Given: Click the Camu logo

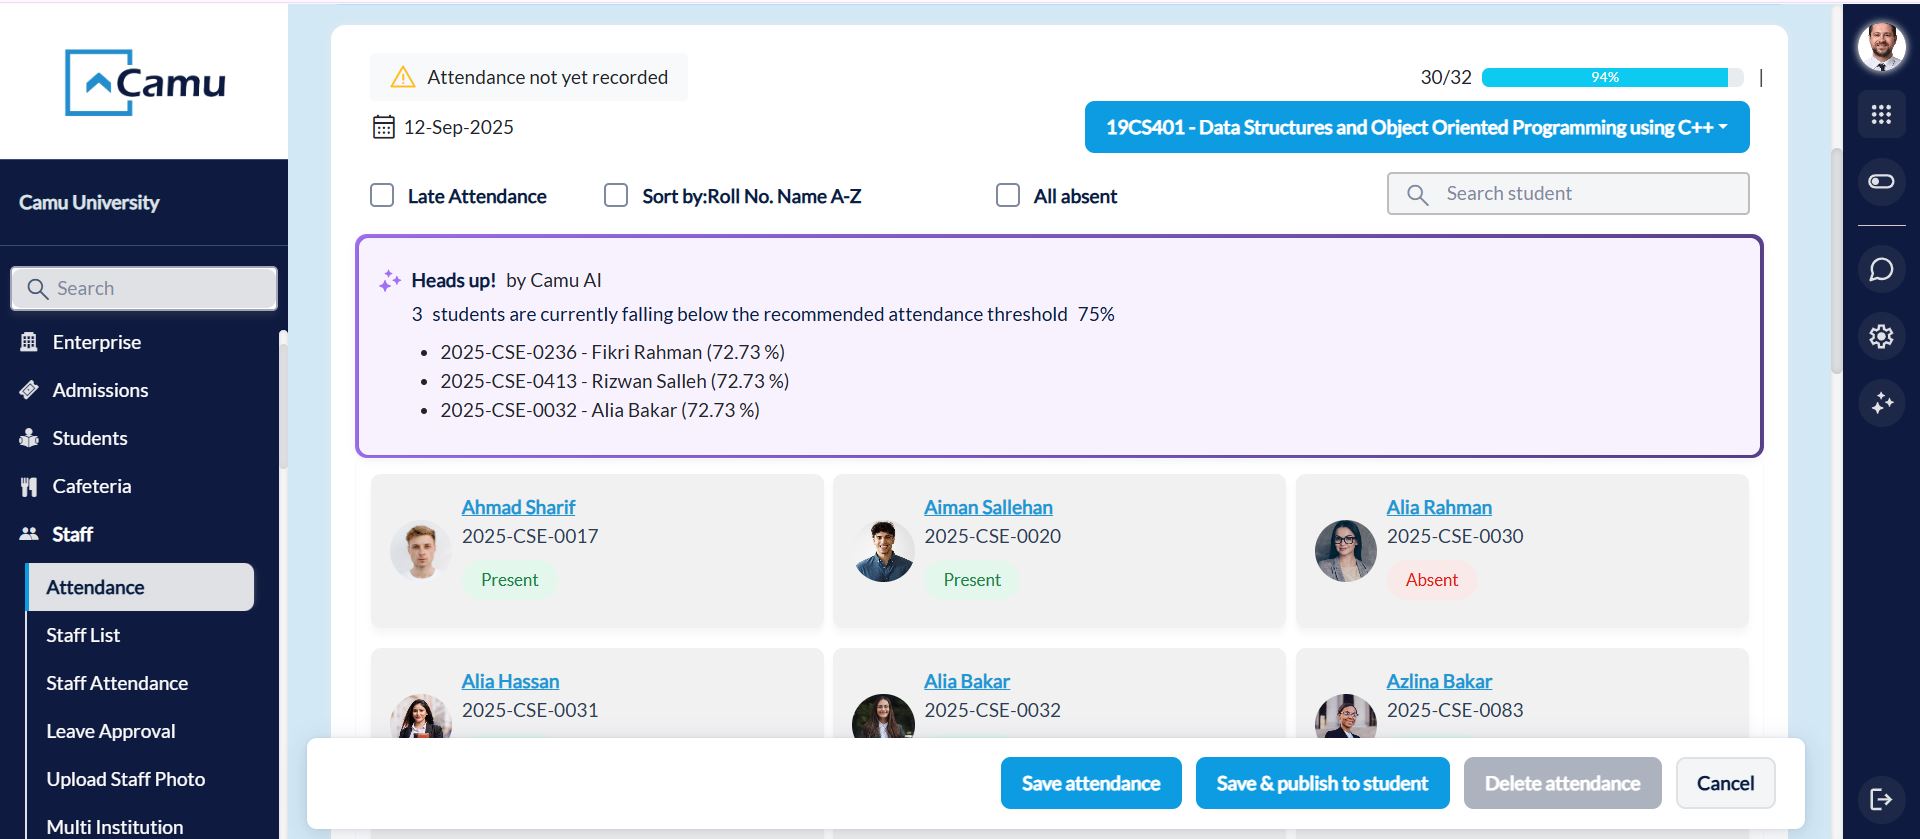Looking at the screenshot, I should pyautogui.click(x=145, y=82).
